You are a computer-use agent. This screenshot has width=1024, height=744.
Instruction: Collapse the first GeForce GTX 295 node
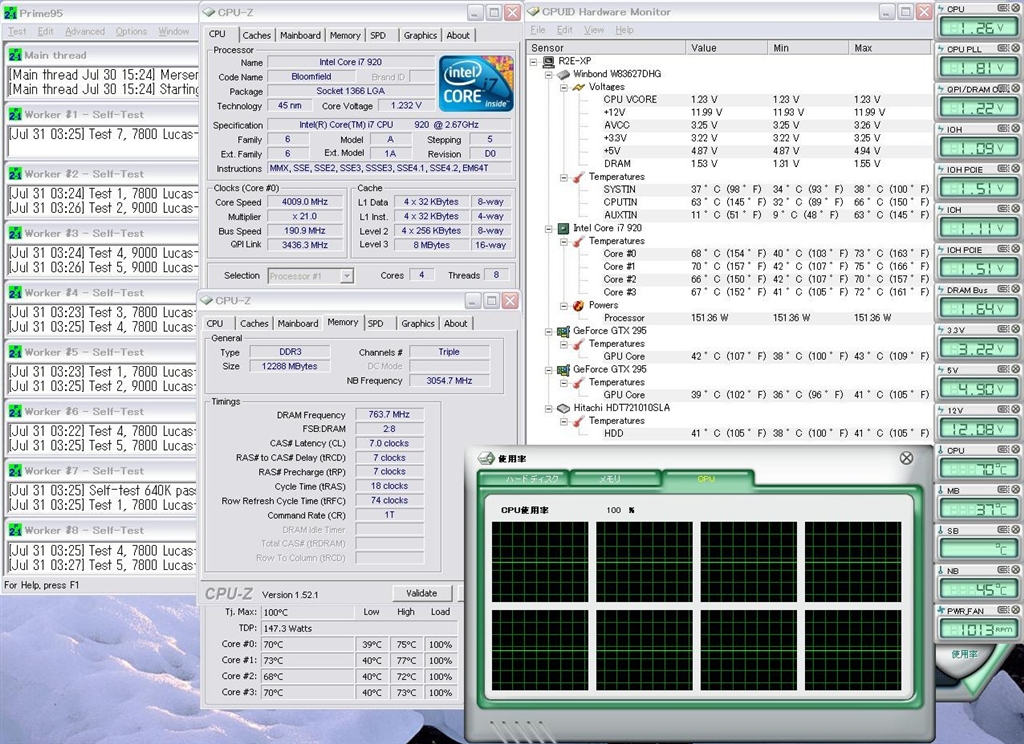click(549, 331)
